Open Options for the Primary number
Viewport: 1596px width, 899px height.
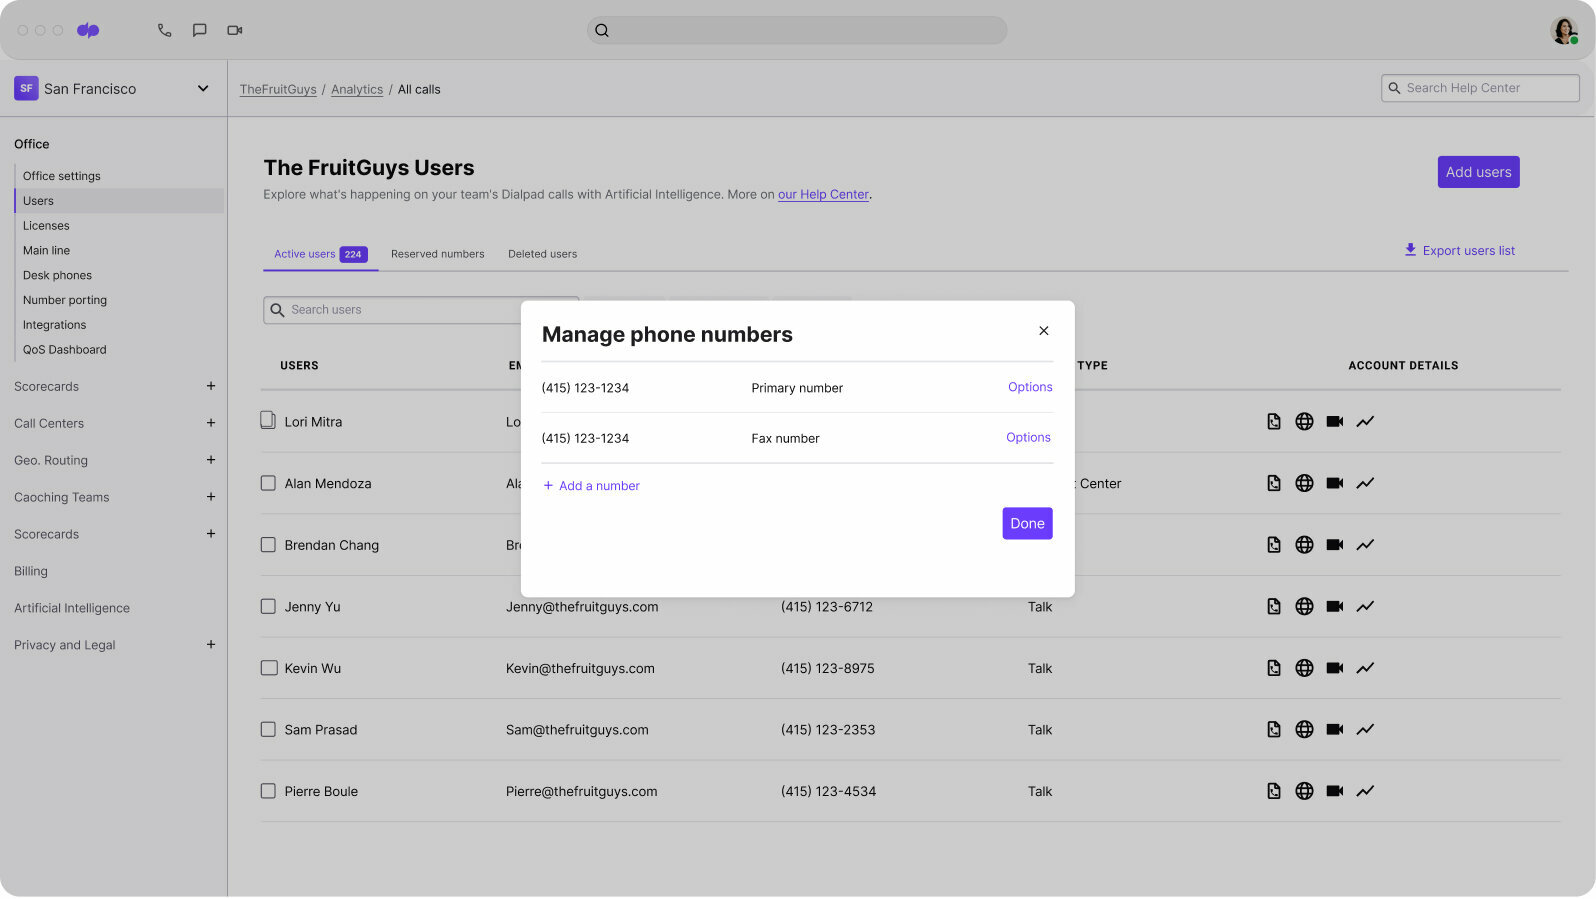pos(1030,388)
